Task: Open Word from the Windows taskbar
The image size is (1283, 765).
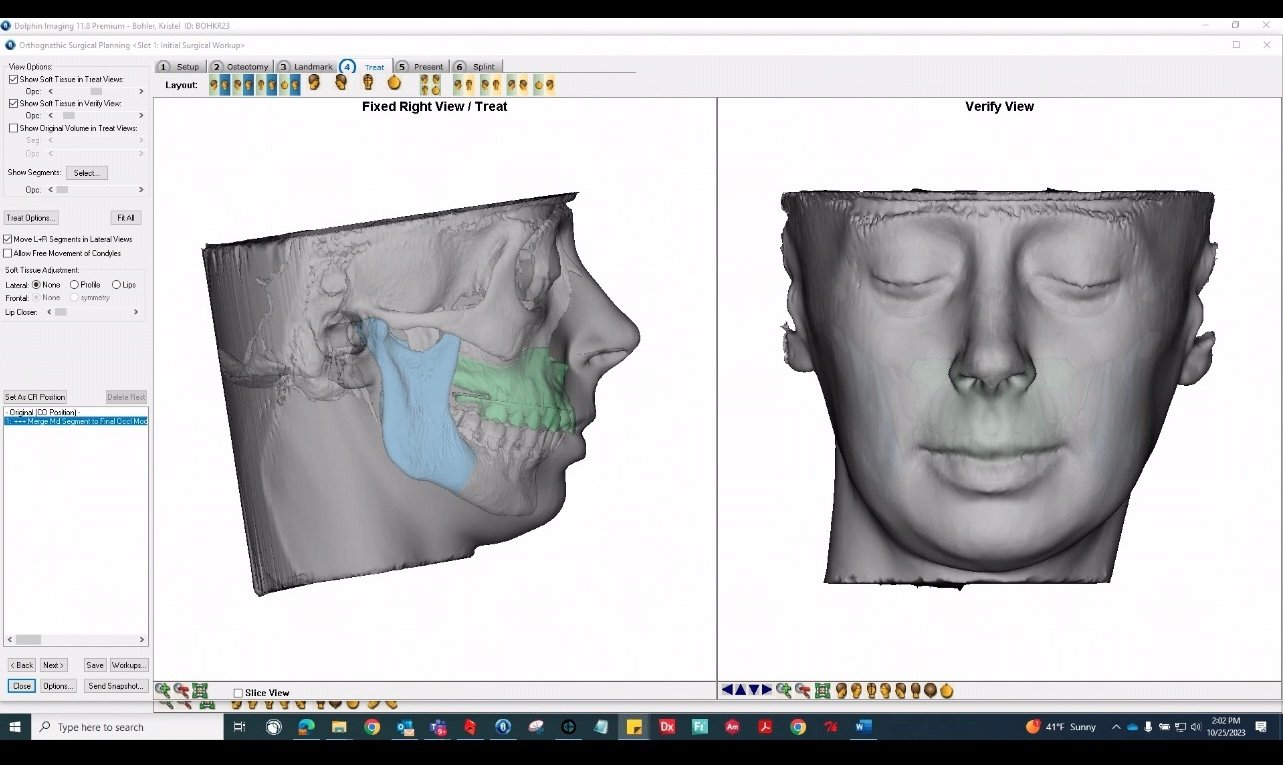Action: [862, 727]
